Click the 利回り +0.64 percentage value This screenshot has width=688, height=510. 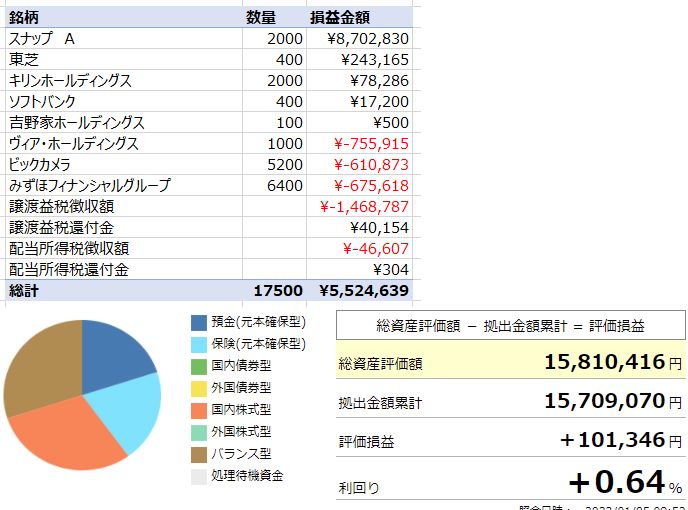pyautogui.click(x=617, y=483)
